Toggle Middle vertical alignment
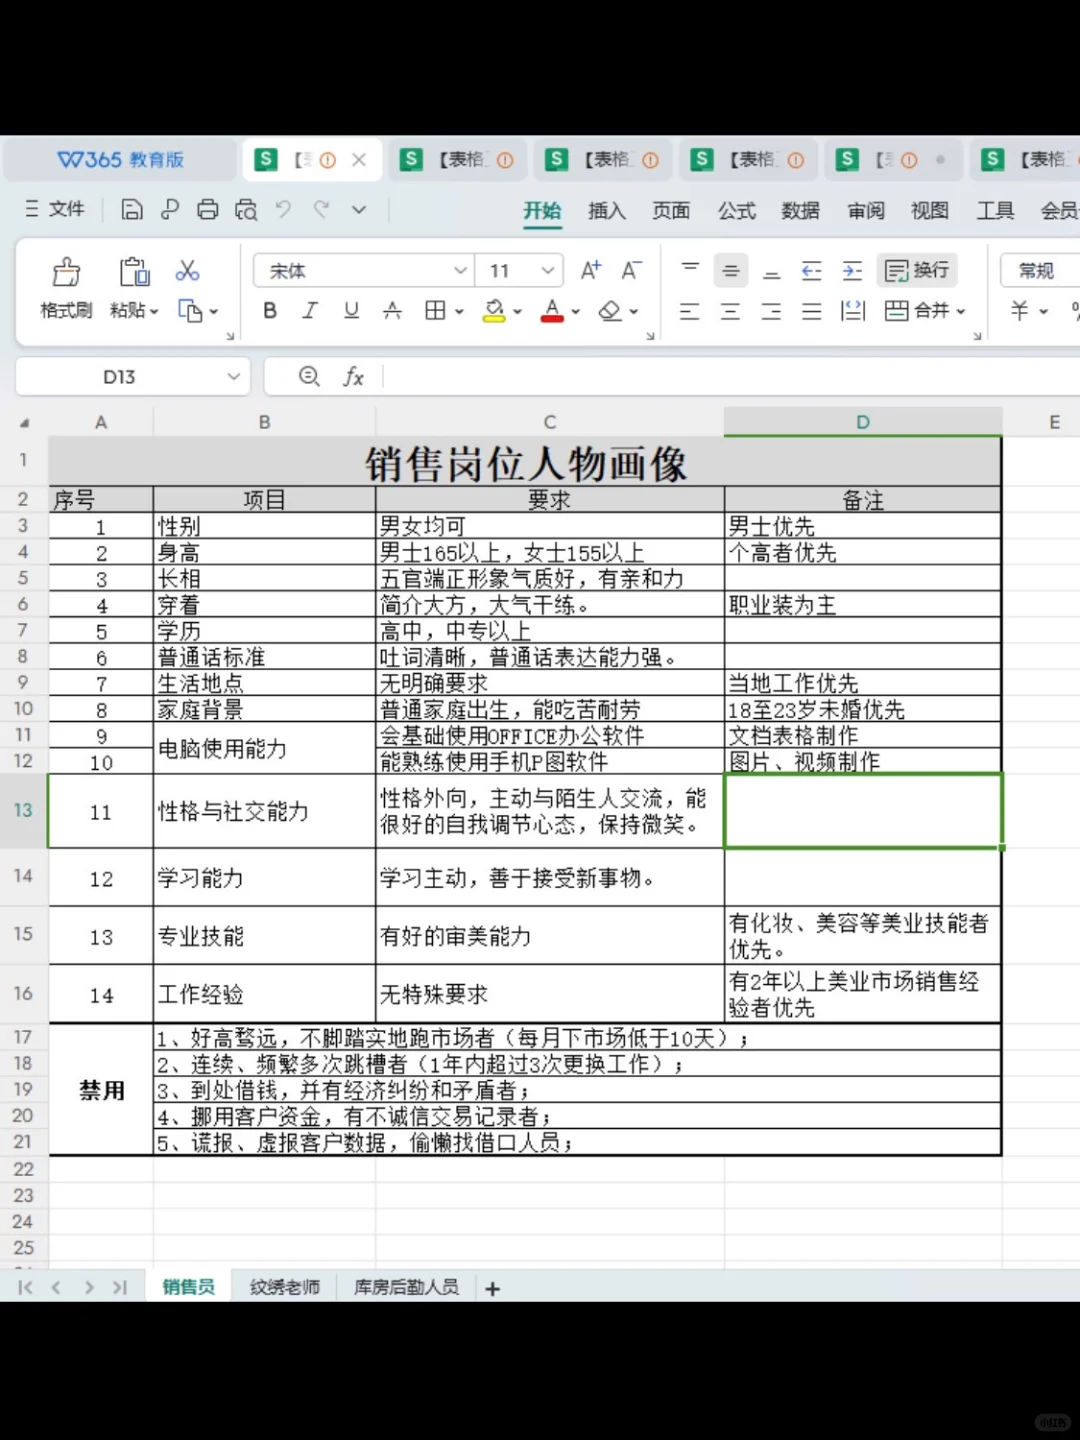Screen dimensions: 1080x1440 [731, 271]
